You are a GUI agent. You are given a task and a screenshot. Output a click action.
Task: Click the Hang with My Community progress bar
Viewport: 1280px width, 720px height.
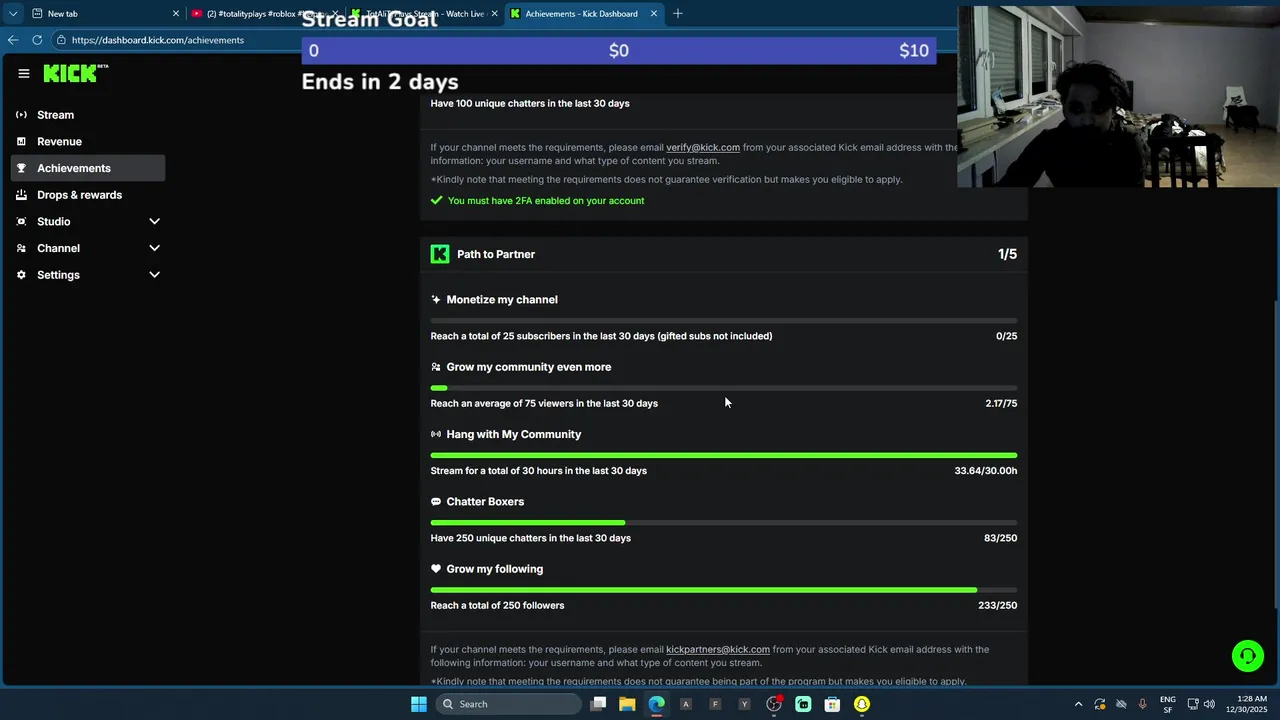[724, 455]
